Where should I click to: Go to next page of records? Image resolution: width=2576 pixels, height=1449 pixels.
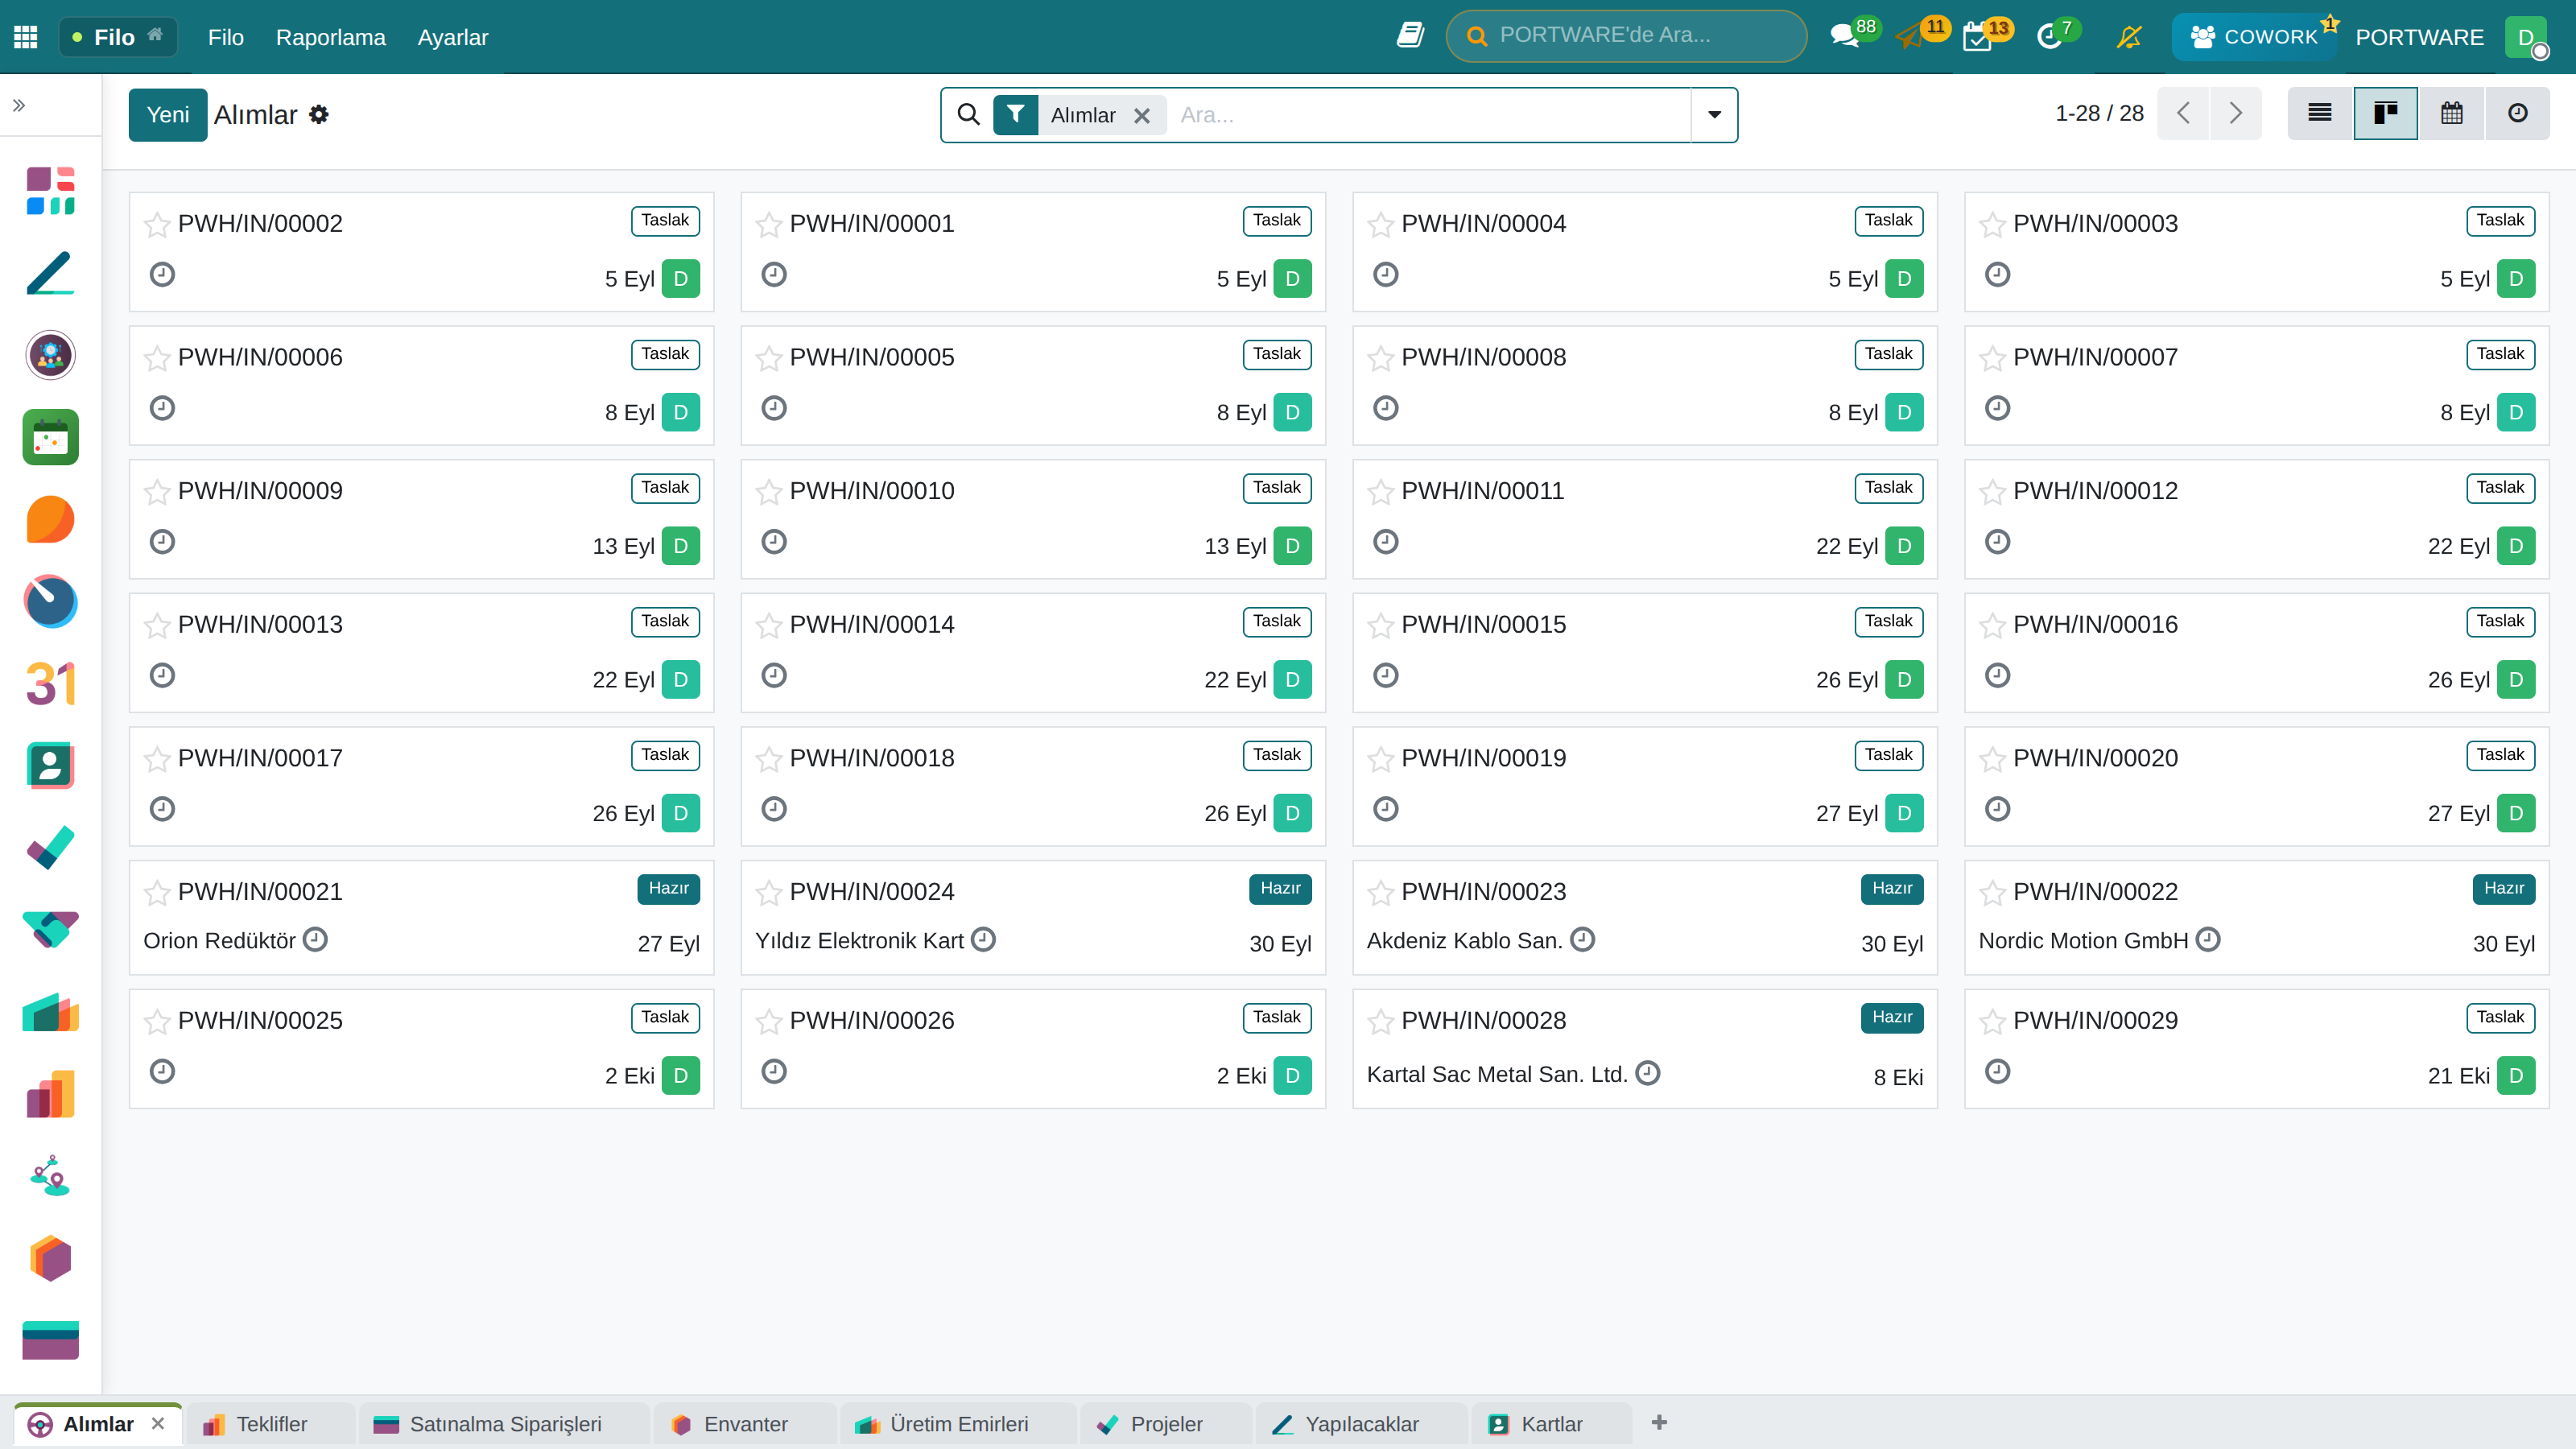(2236, 113)
